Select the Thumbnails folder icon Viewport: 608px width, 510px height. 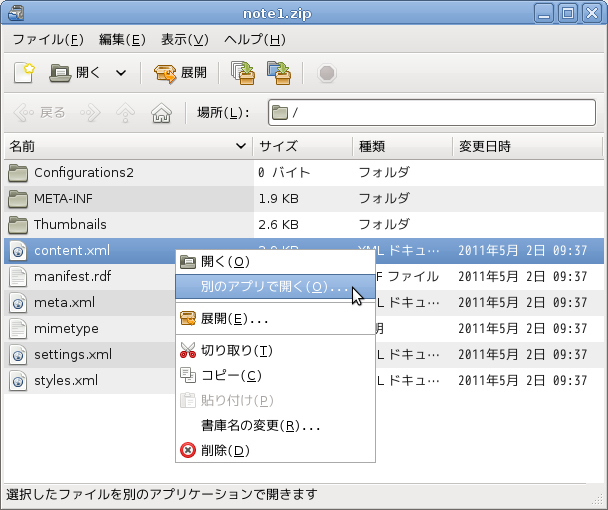[x=18, y=225]
